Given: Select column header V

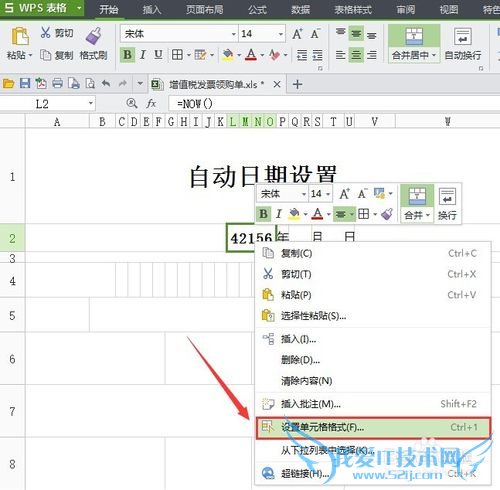Looking at the screenshot, I should pyautogui.click(x=375, y=122).
